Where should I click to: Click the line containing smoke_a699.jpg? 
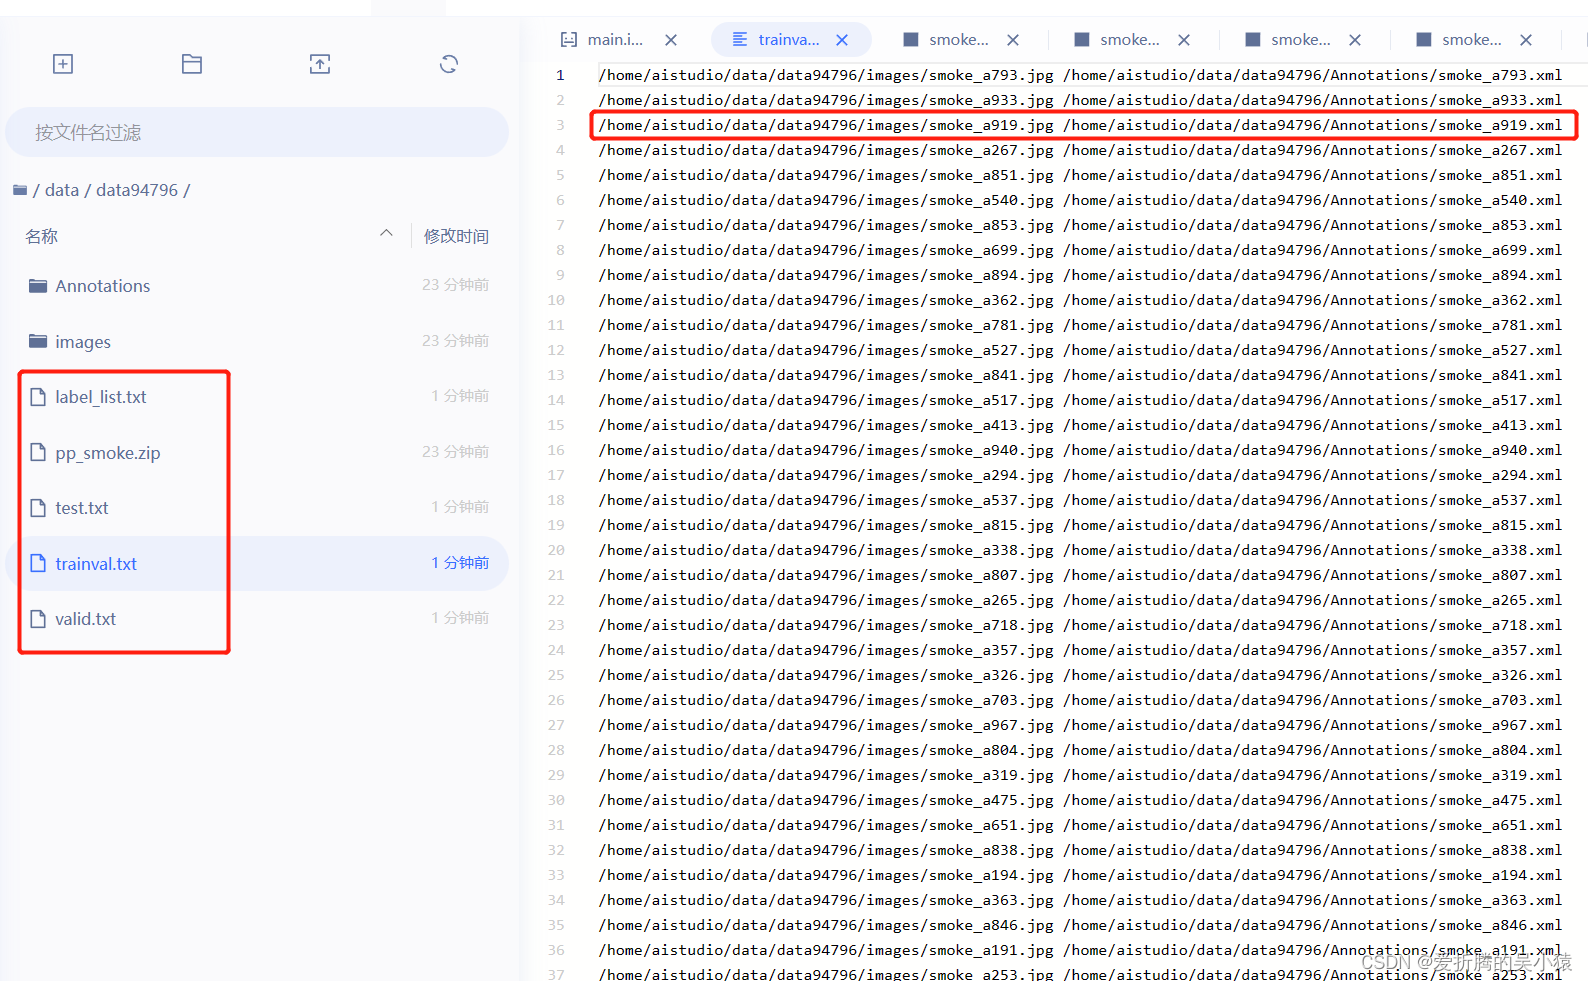pos(1080,250)
